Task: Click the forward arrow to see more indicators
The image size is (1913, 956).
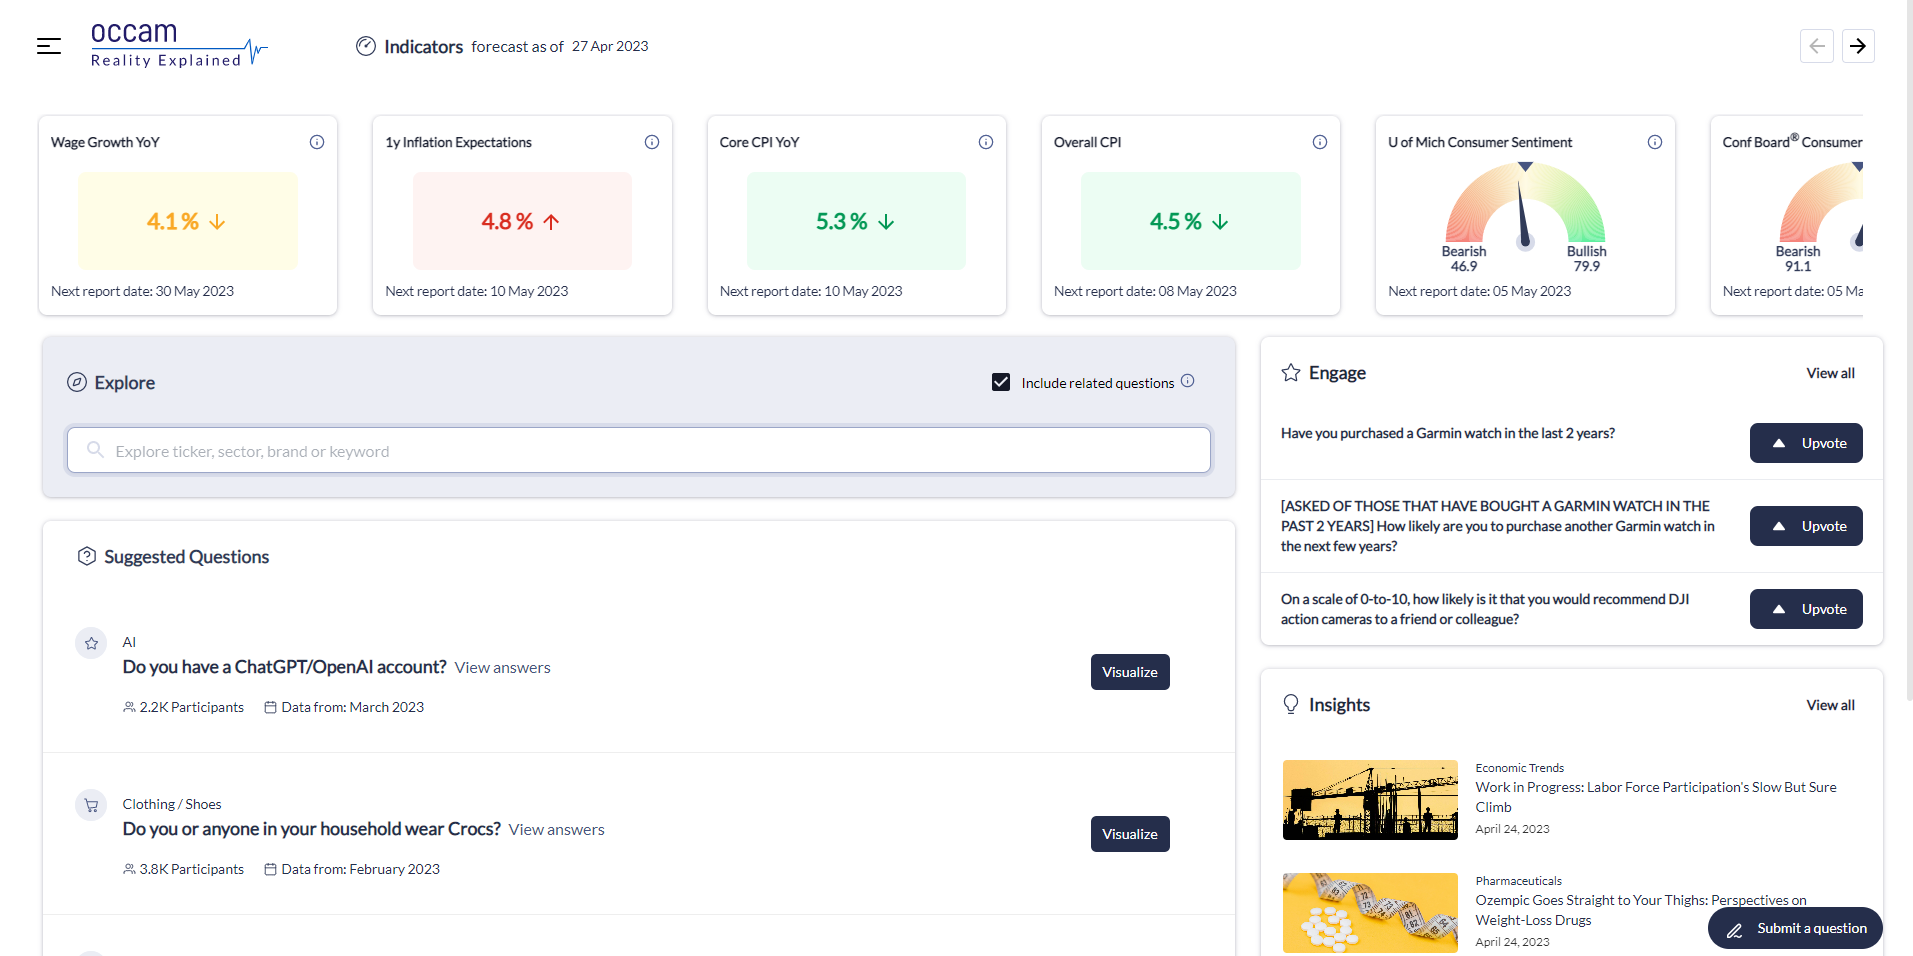Action: point(1858,46)
